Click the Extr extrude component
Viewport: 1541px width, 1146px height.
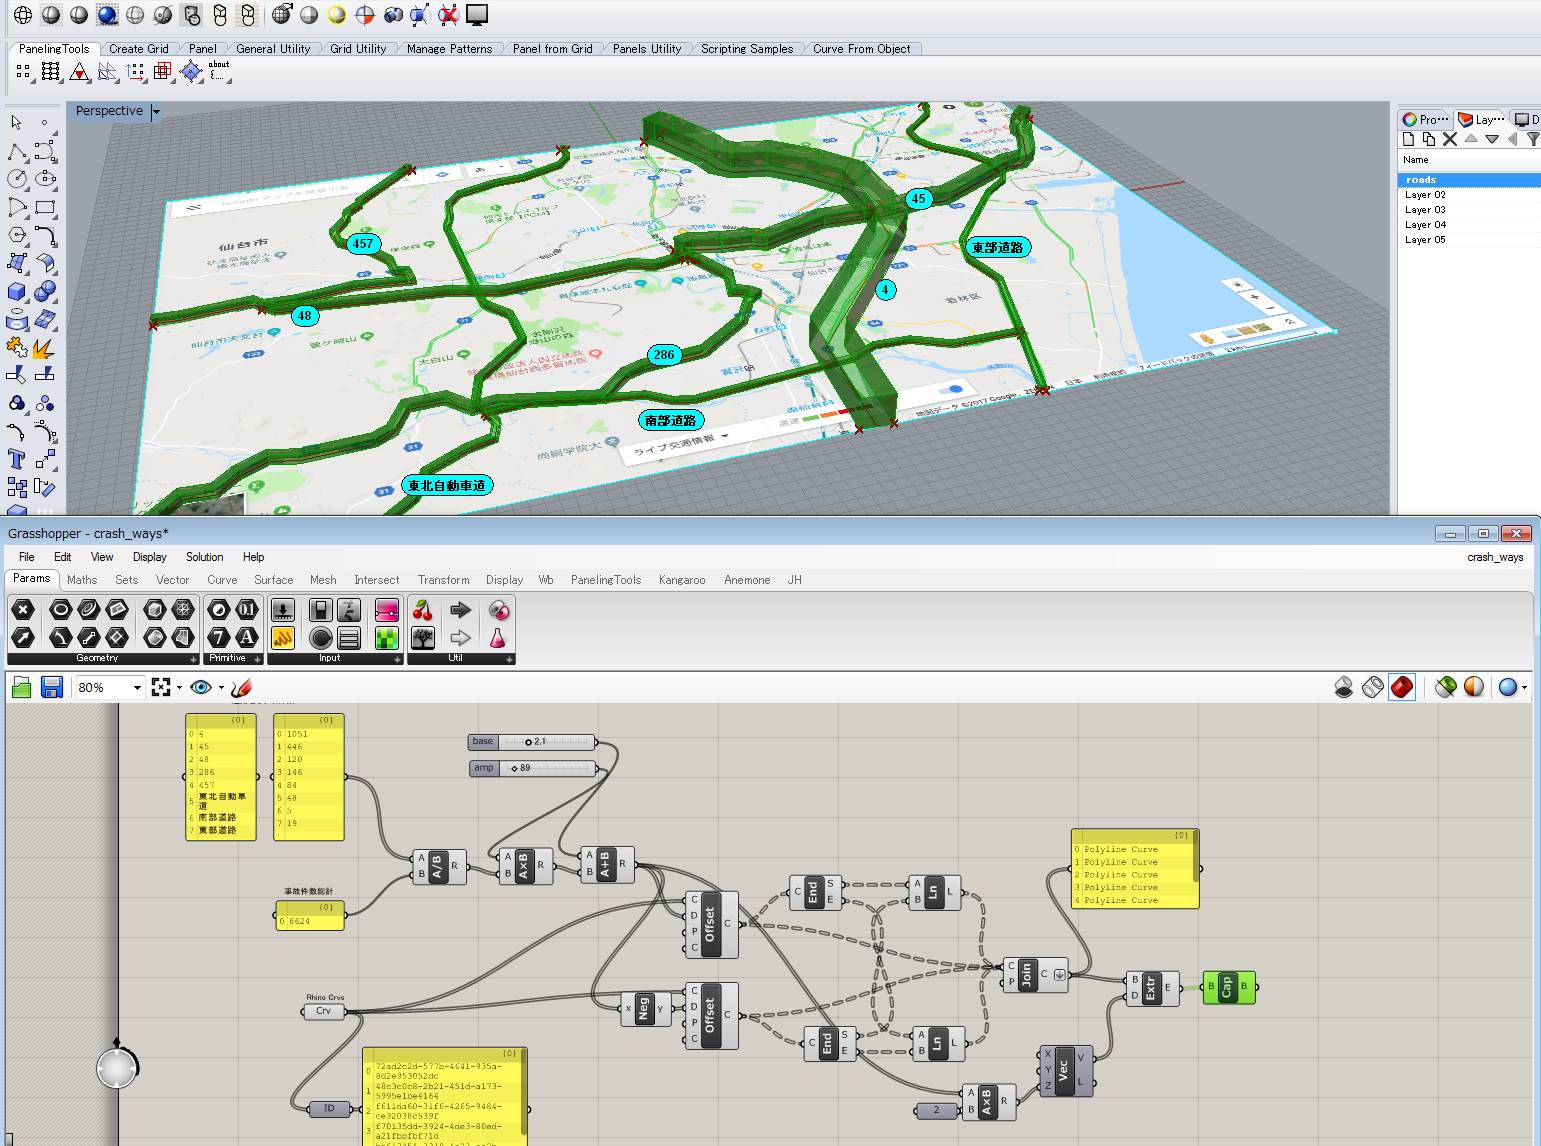pyautogui.click(x=1151, y=988)
